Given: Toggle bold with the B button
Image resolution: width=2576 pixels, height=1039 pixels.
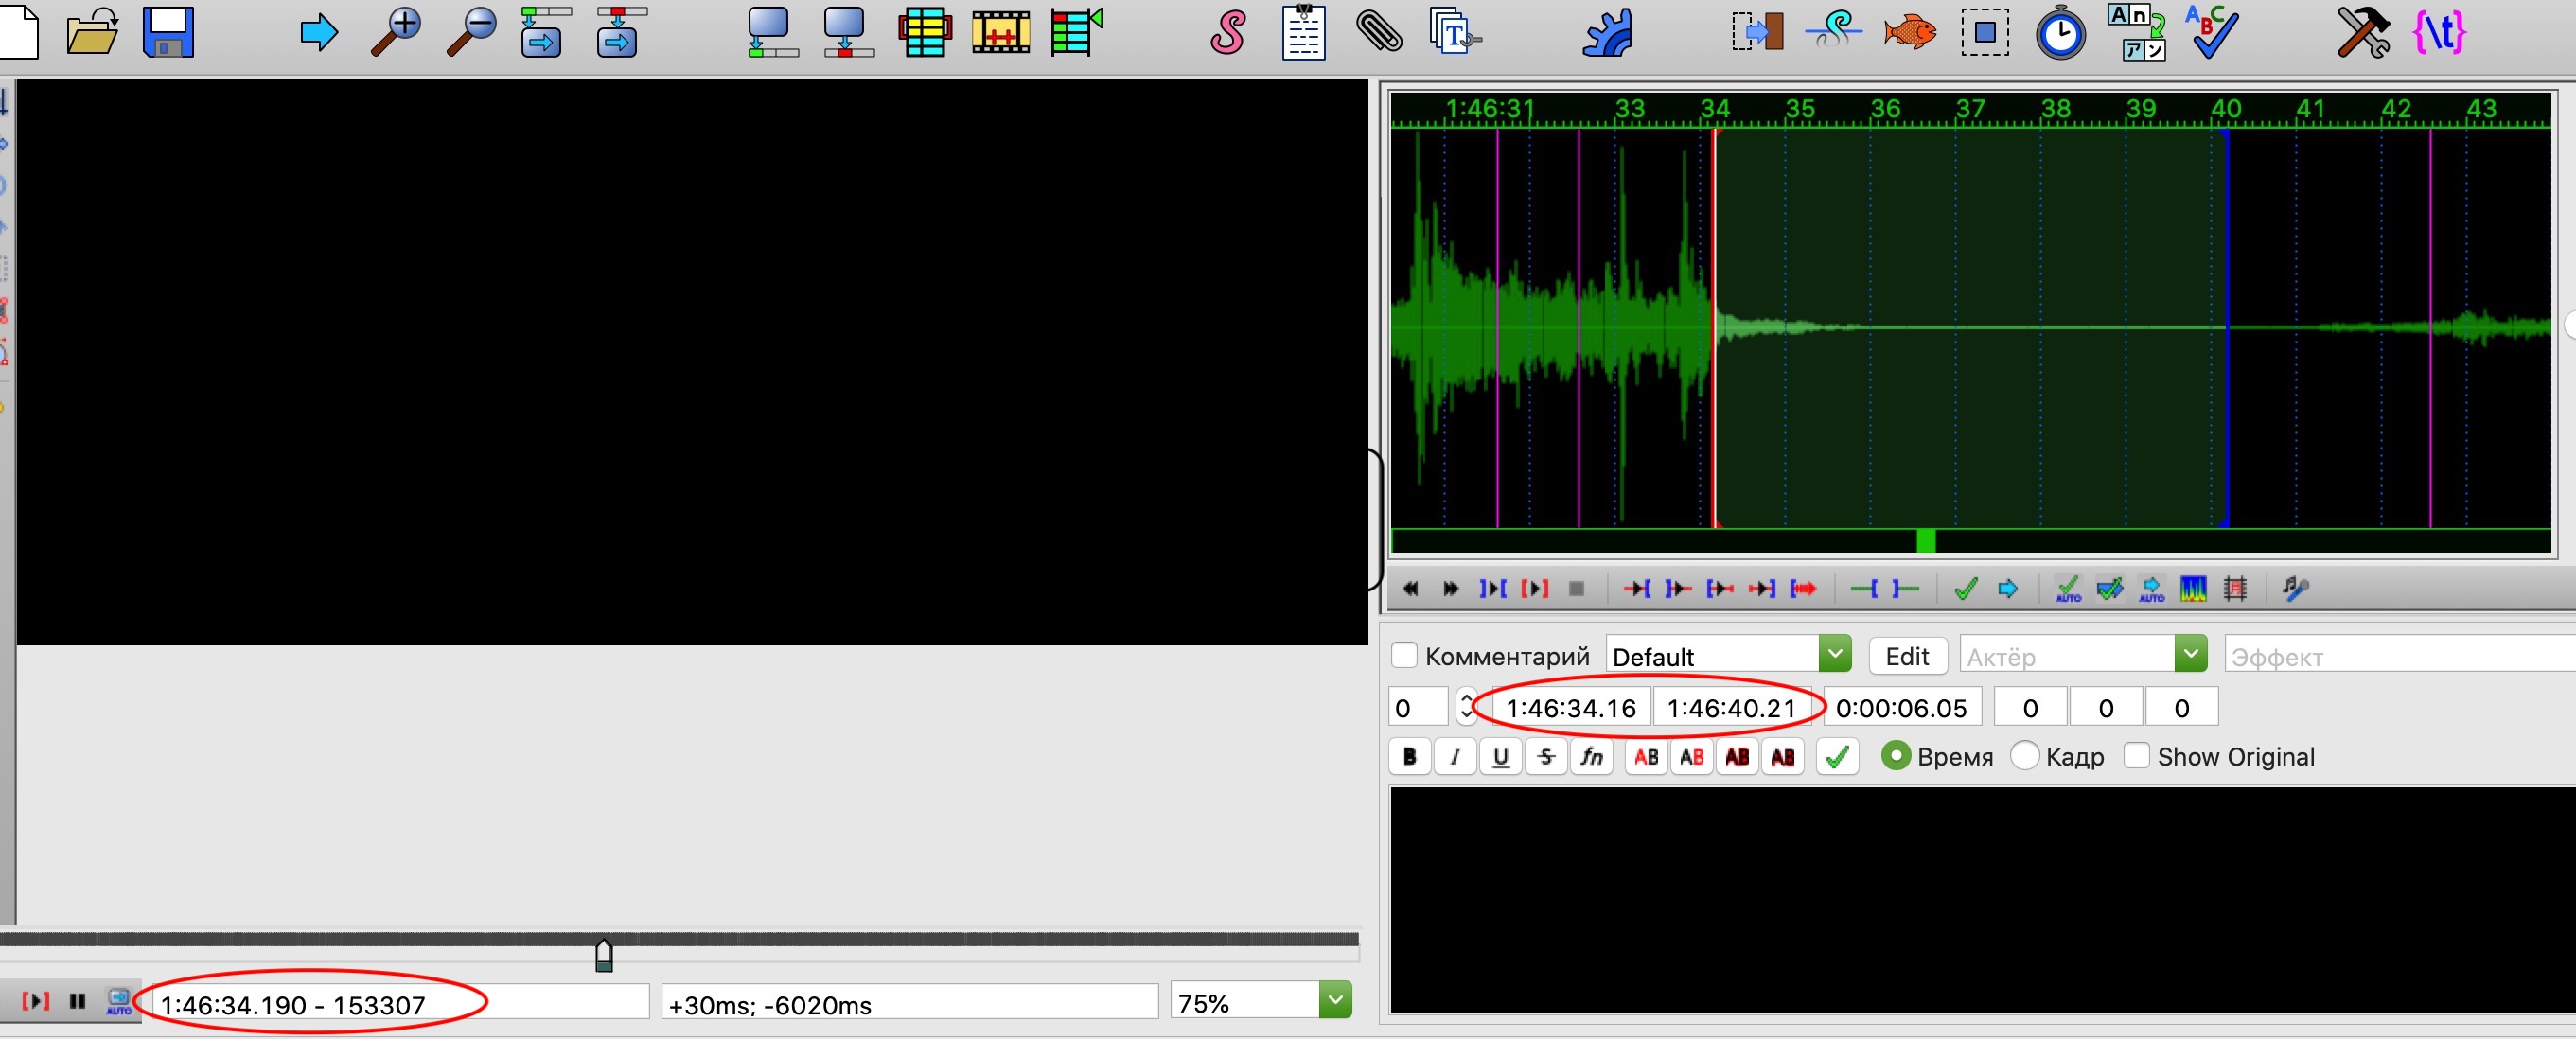Looking at the screenshot, I should (x=1409, y=757).
